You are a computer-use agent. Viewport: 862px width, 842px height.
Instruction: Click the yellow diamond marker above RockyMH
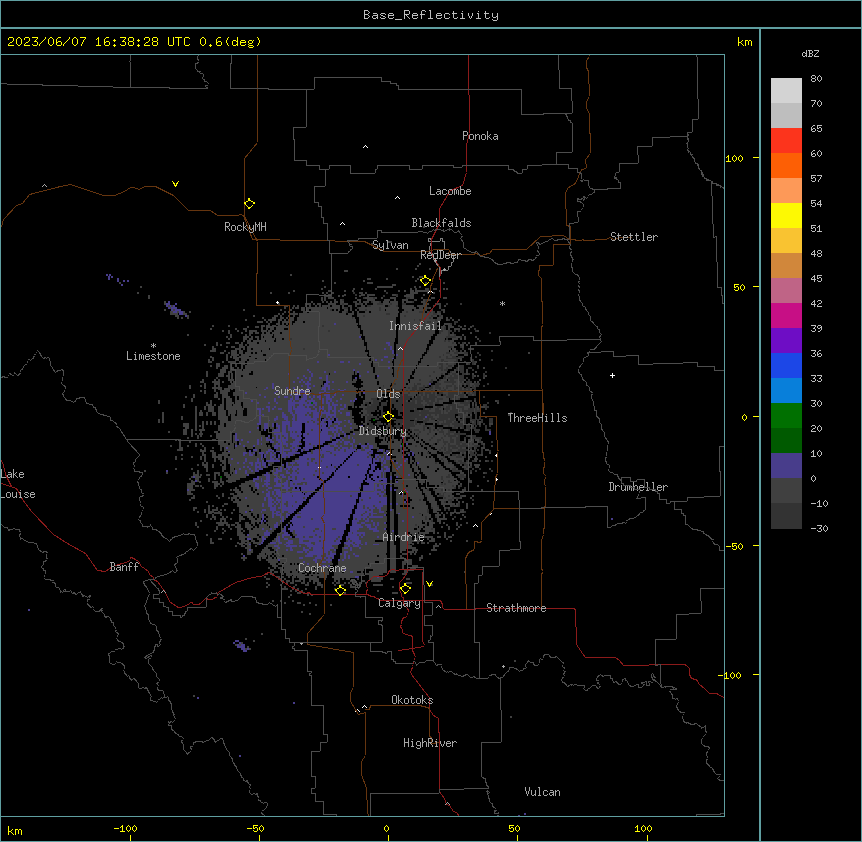[x=249, y=204]
